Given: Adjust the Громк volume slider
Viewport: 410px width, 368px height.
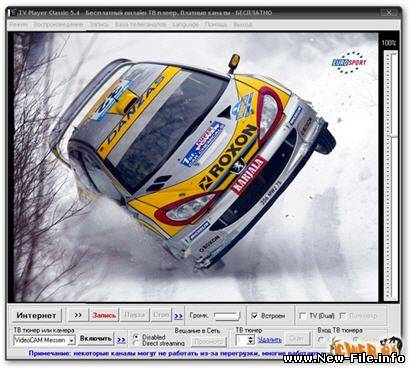Looking at the screenshot, I should [x=227, y=316].
